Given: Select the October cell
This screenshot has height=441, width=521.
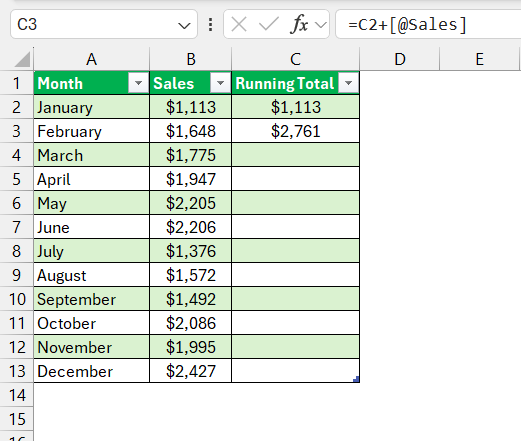Looking at the screenshot, I should pyautogui.click(x=92, y=323).
